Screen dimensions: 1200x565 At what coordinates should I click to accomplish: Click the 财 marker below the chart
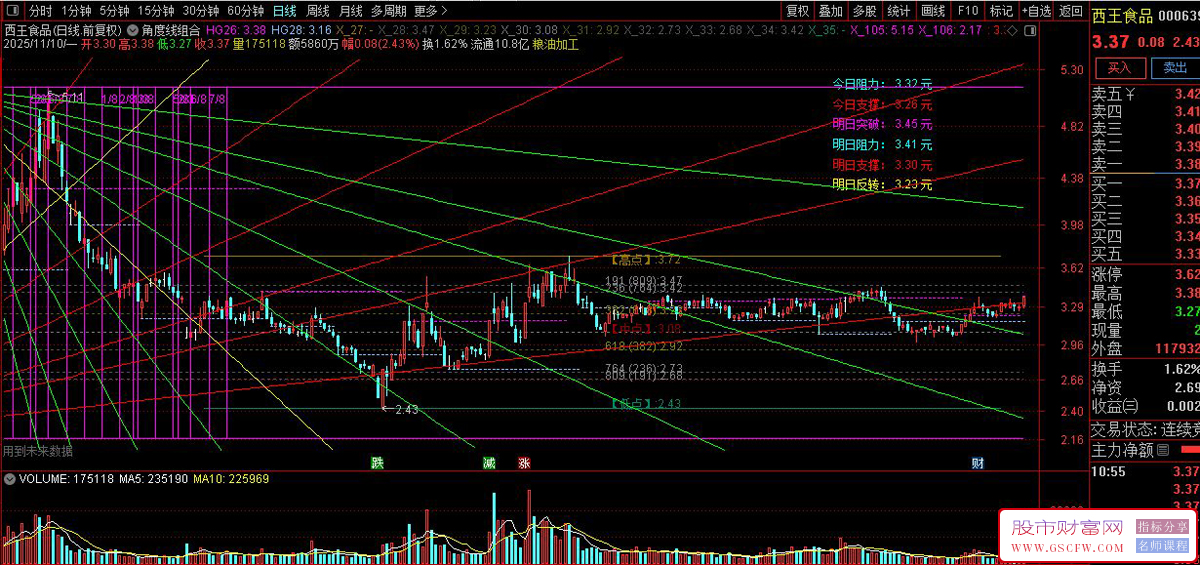(x=977, y=463)
